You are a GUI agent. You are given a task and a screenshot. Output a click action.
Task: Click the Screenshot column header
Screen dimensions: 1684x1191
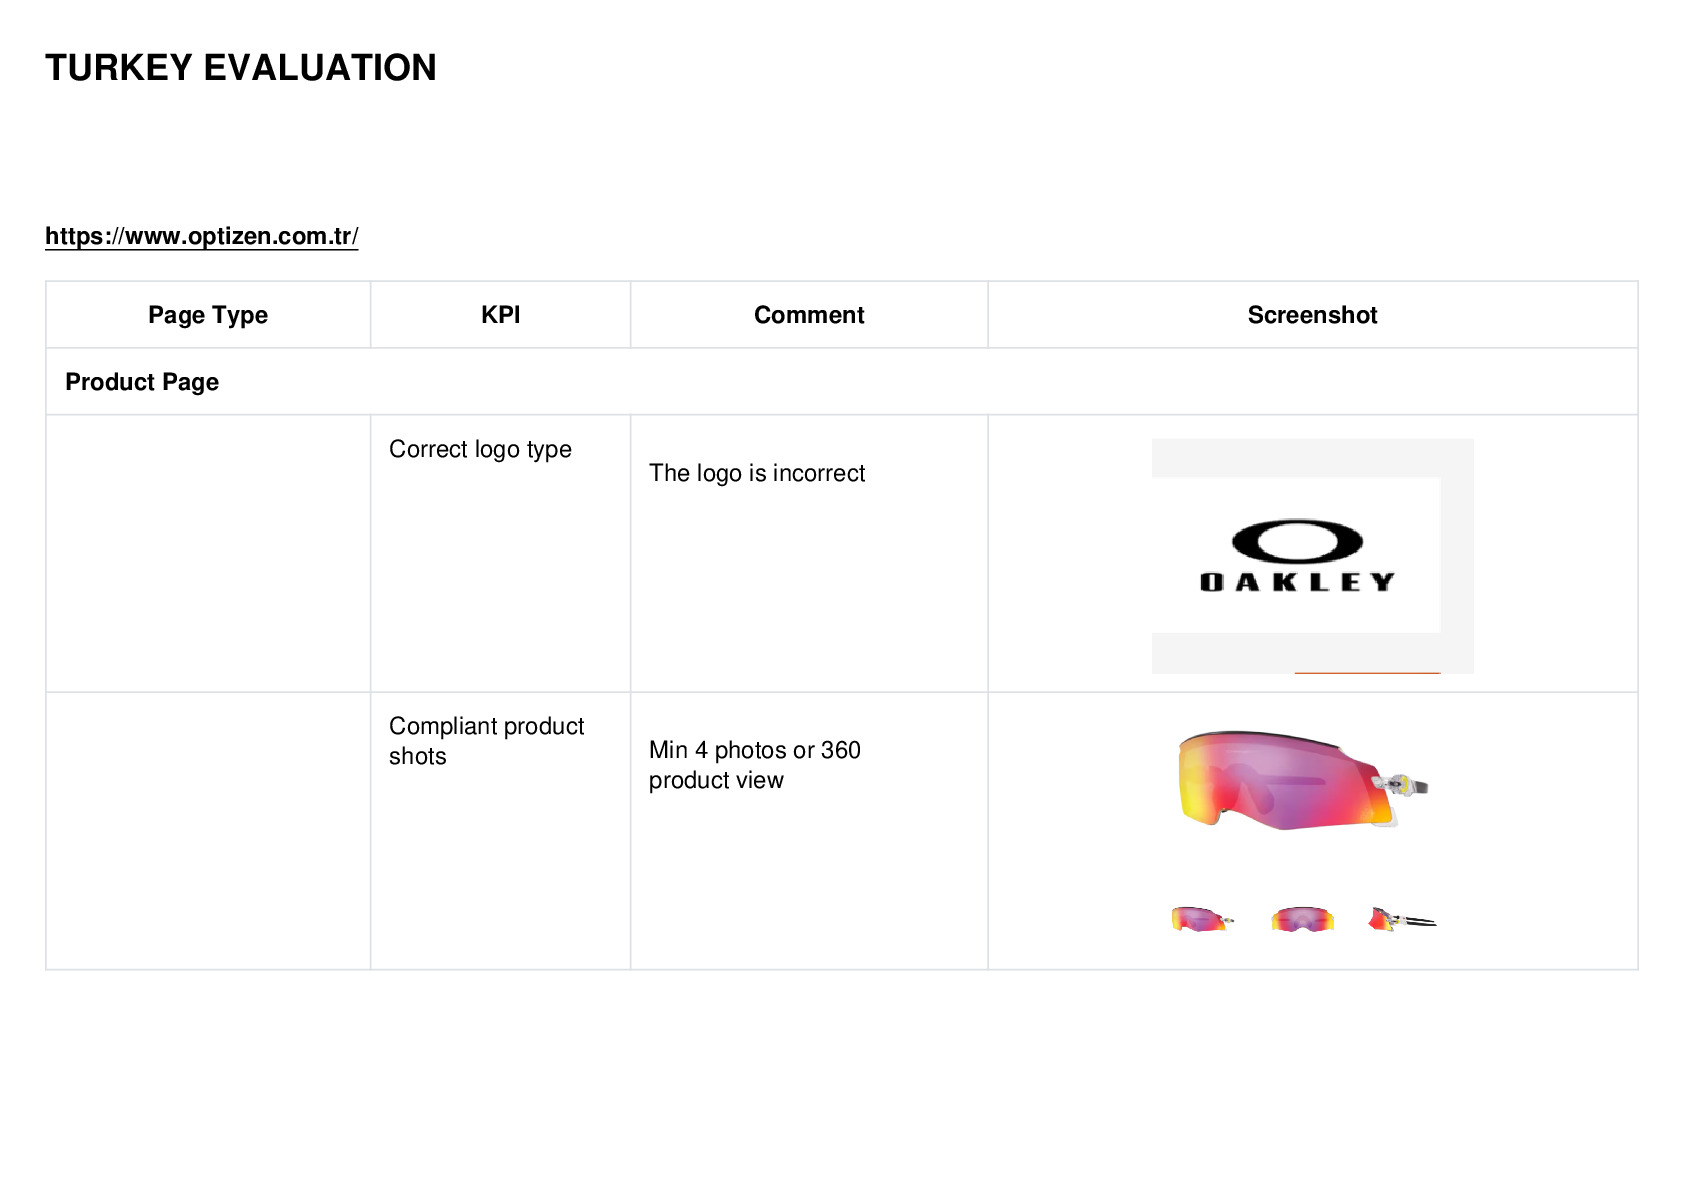tap(1313, 315)
